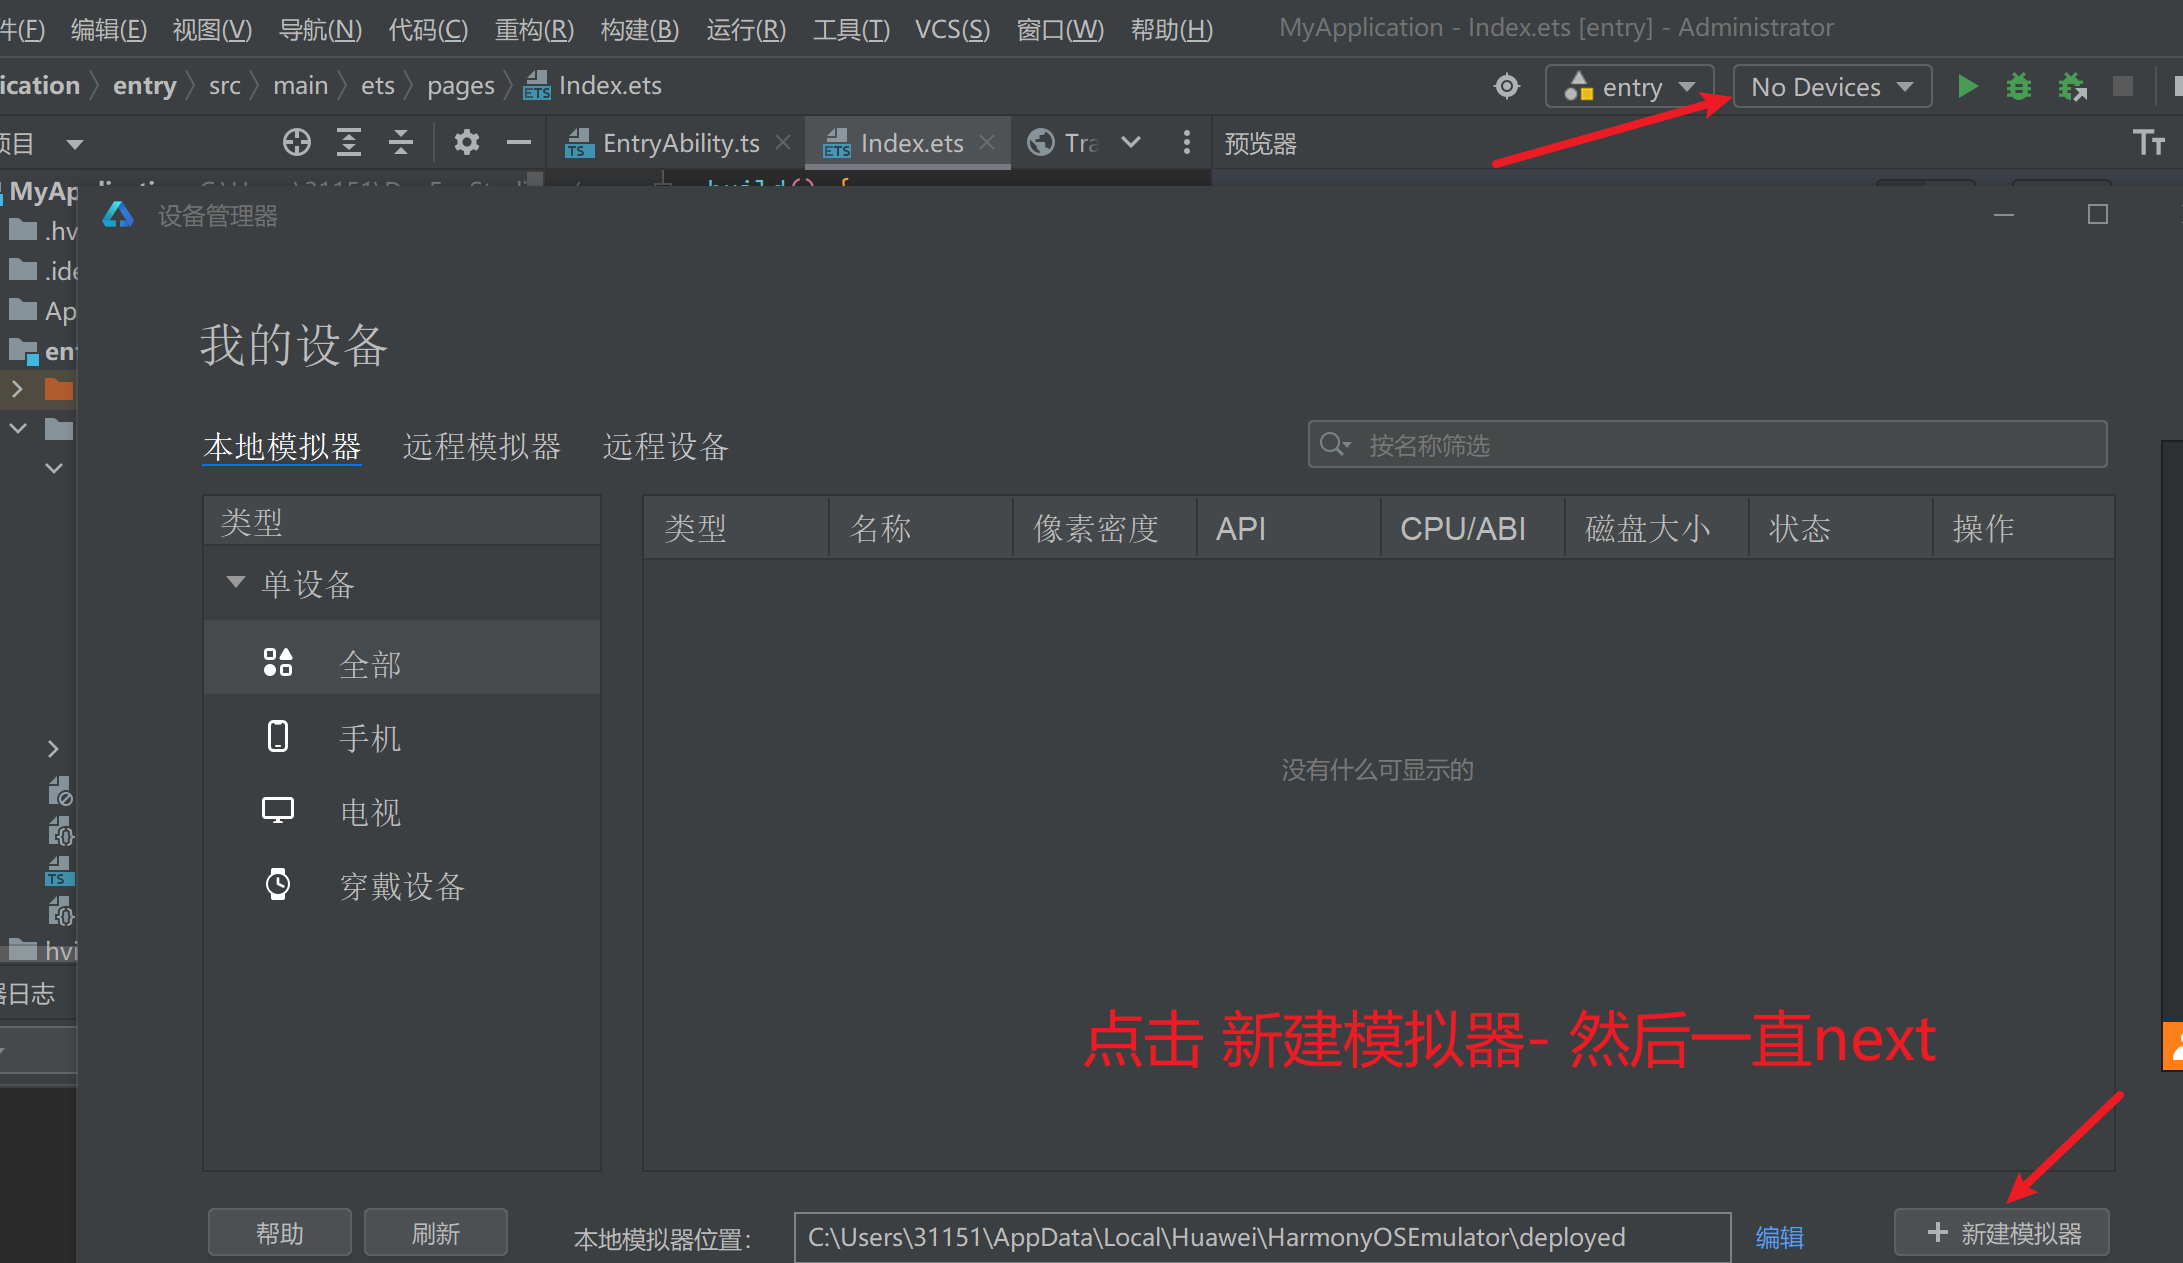
Task: Click the green Run button
Action: (1967, 87)
